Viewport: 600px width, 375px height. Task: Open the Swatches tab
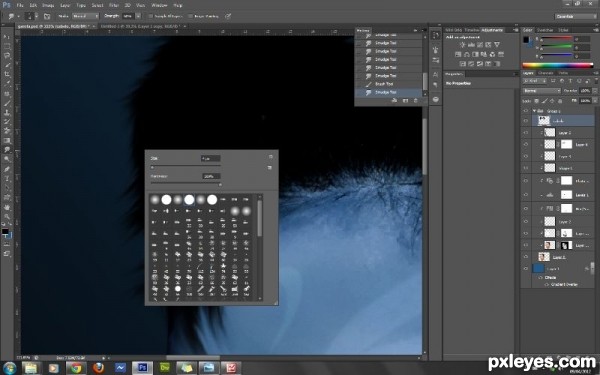(x=545, y=30)
